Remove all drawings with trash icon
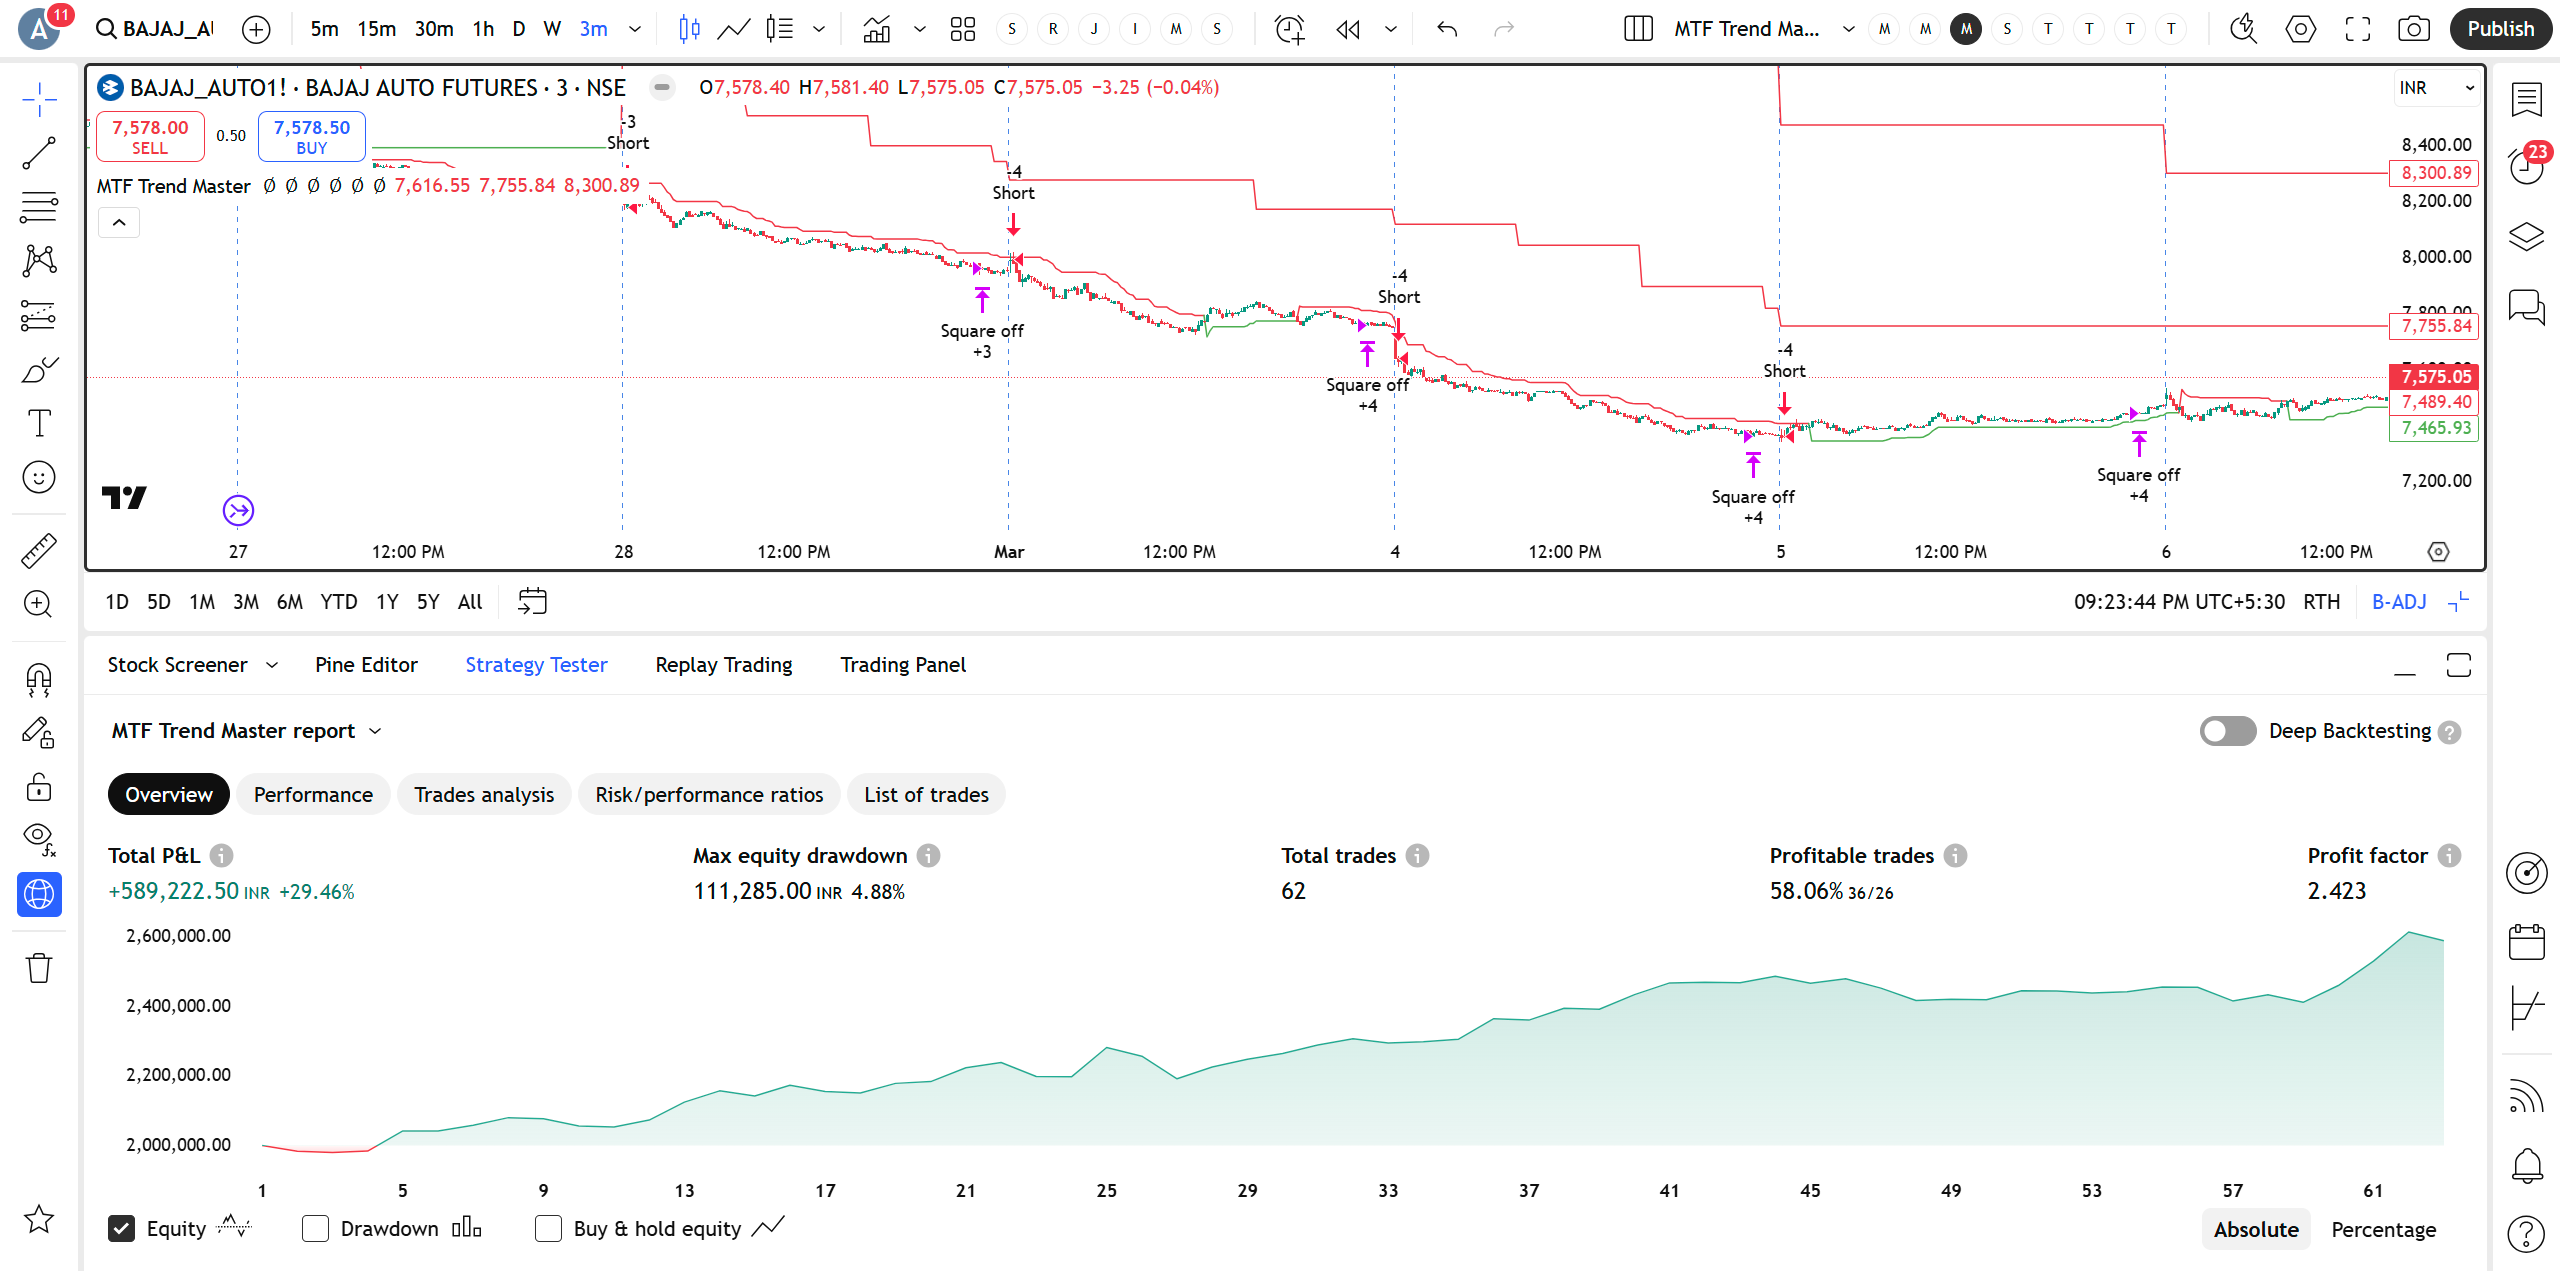The image size is (2560, 1271). coord(39,967)
